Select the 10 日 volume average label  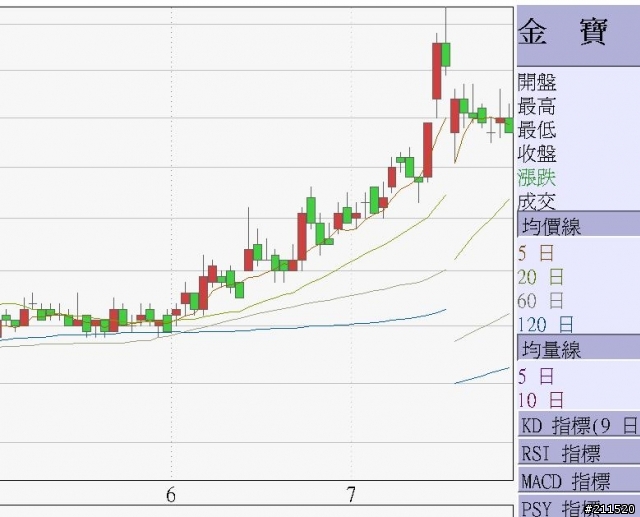click(x=540, y=400)
